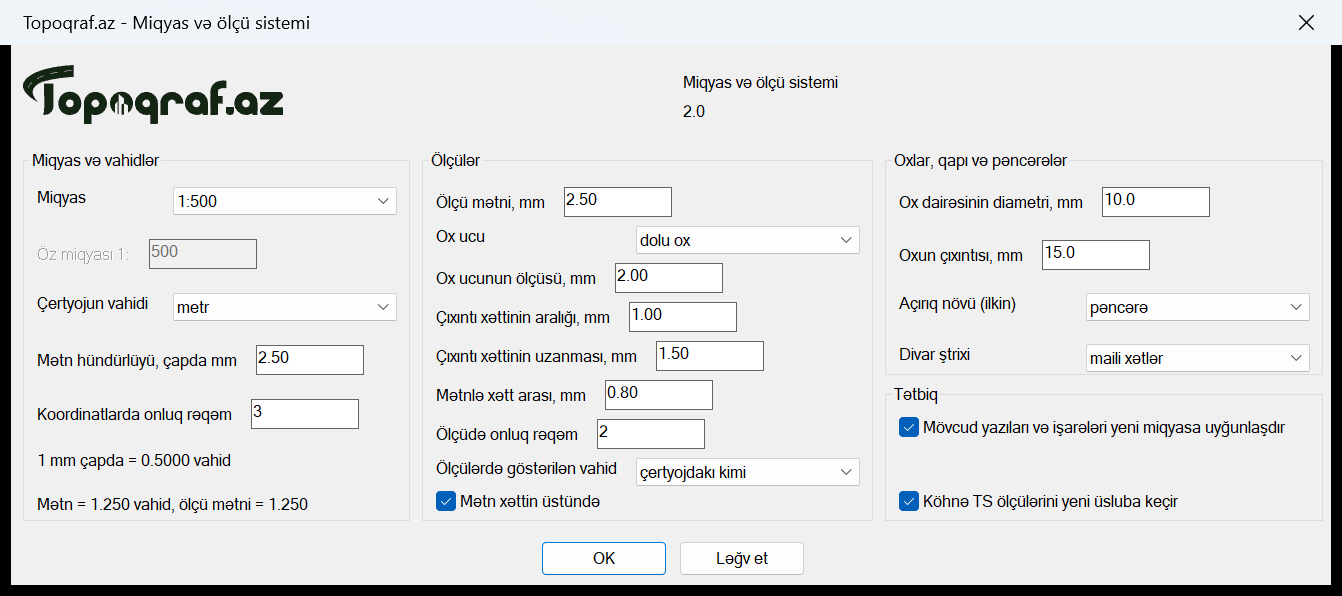Click the 'Miqyas və vahidlər' group title
The image size is (1342, 596).
coord(96,160)
